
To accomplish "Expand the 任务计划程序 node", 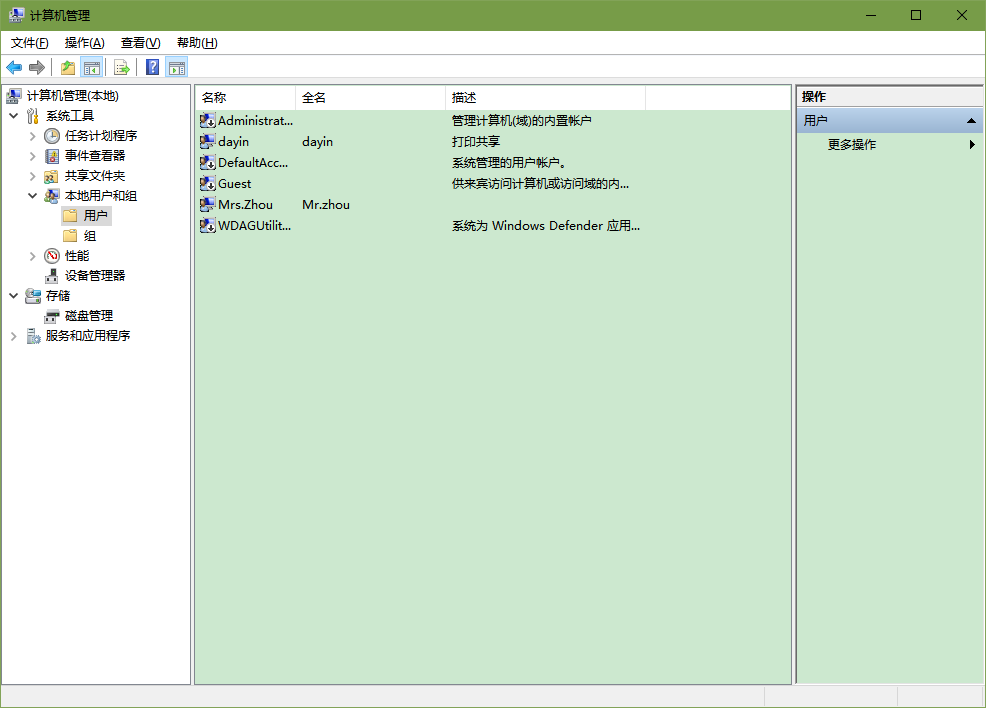I will pyautogui.click(x=33, y=136).
